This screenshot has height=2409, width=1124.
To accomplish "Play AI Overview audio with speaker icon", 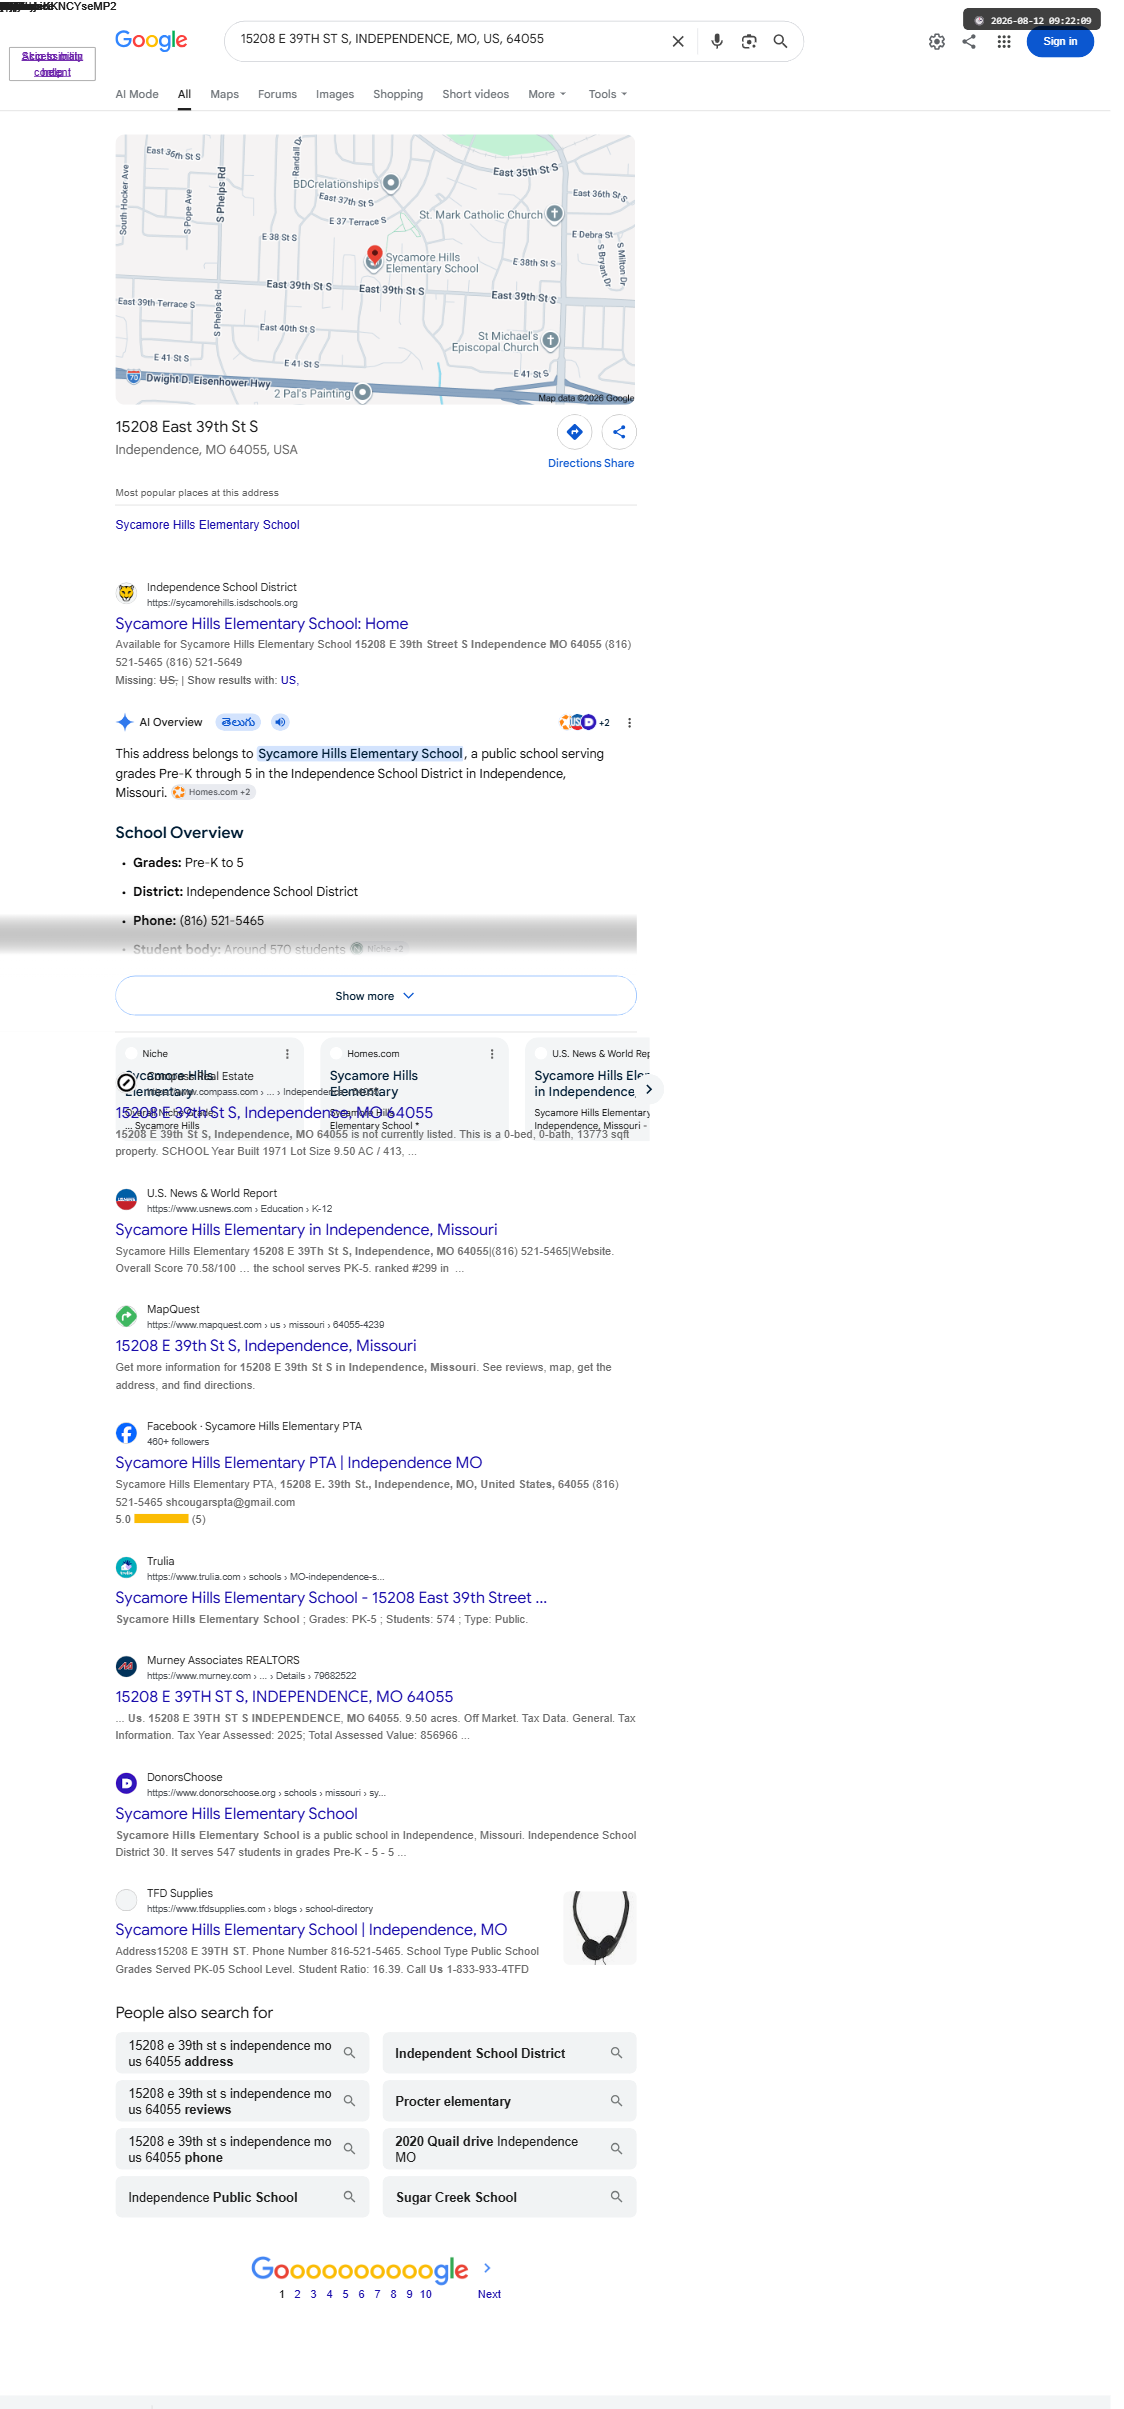I will pos(280,722).
